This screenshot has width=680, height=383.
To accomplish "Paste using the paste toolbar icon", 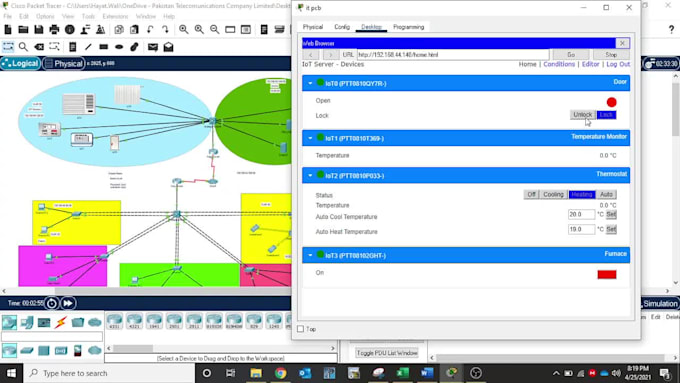I will 134,29.
